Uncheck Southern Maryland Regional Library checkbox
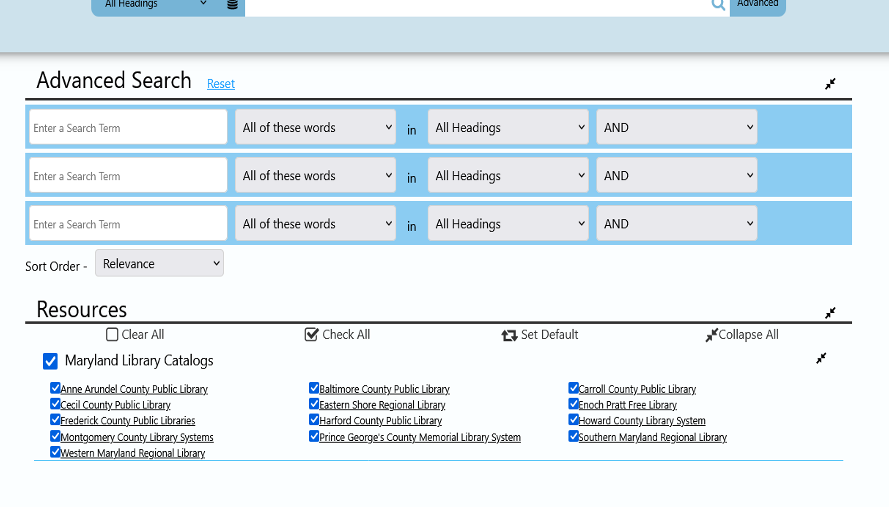 click(x=573, y=436)
